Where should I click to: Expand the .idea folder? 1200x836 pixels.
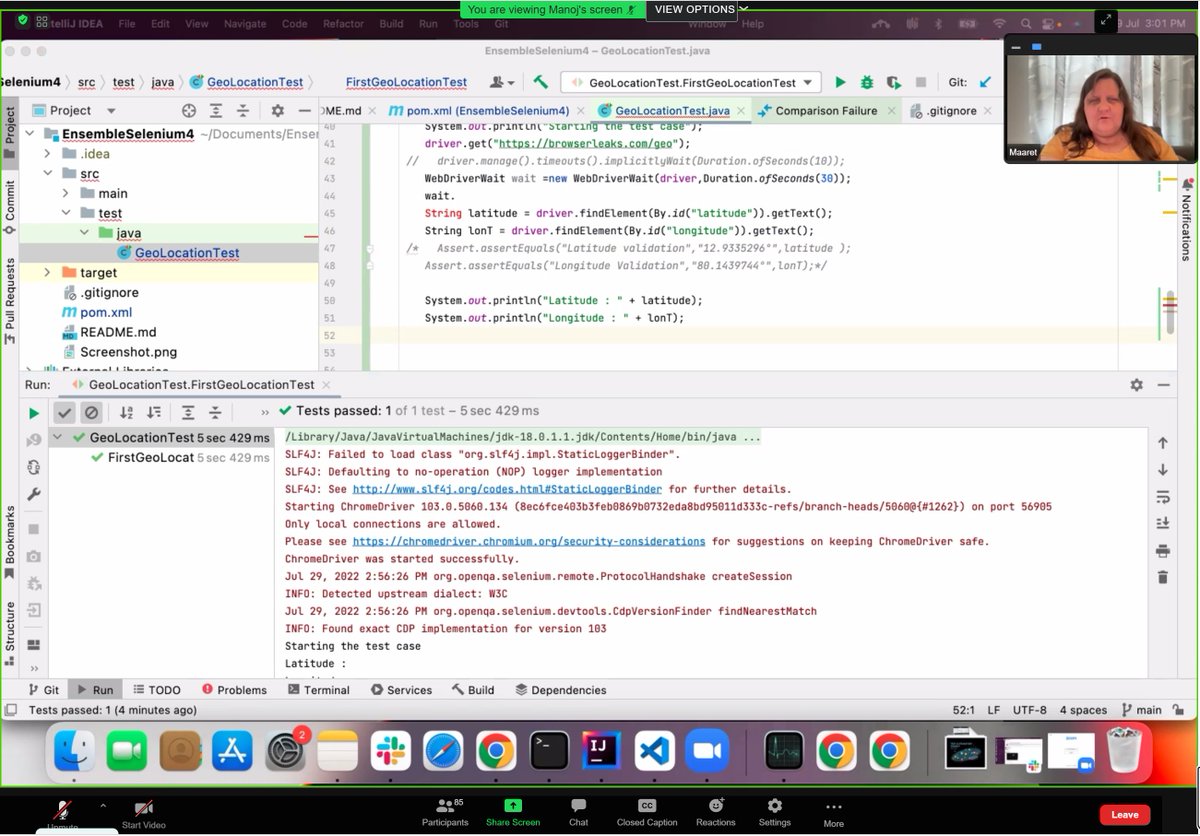pos(47,154)
